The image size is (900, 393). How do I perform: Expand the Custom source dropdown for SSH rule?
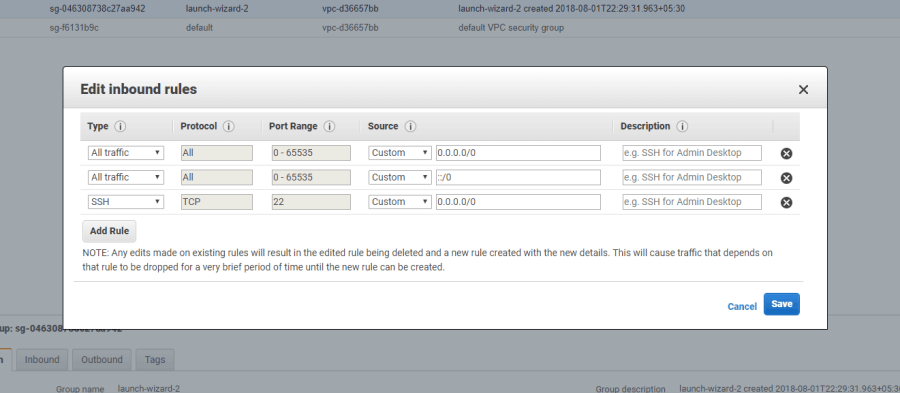399,202
